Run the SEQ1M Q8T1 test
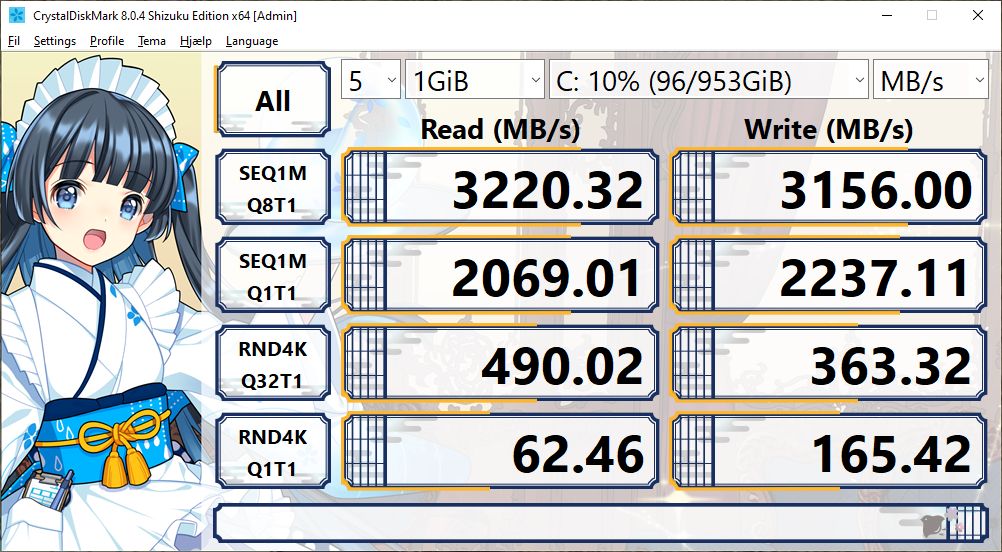Screen dimensions: 1002x552 tap(273, 188)
